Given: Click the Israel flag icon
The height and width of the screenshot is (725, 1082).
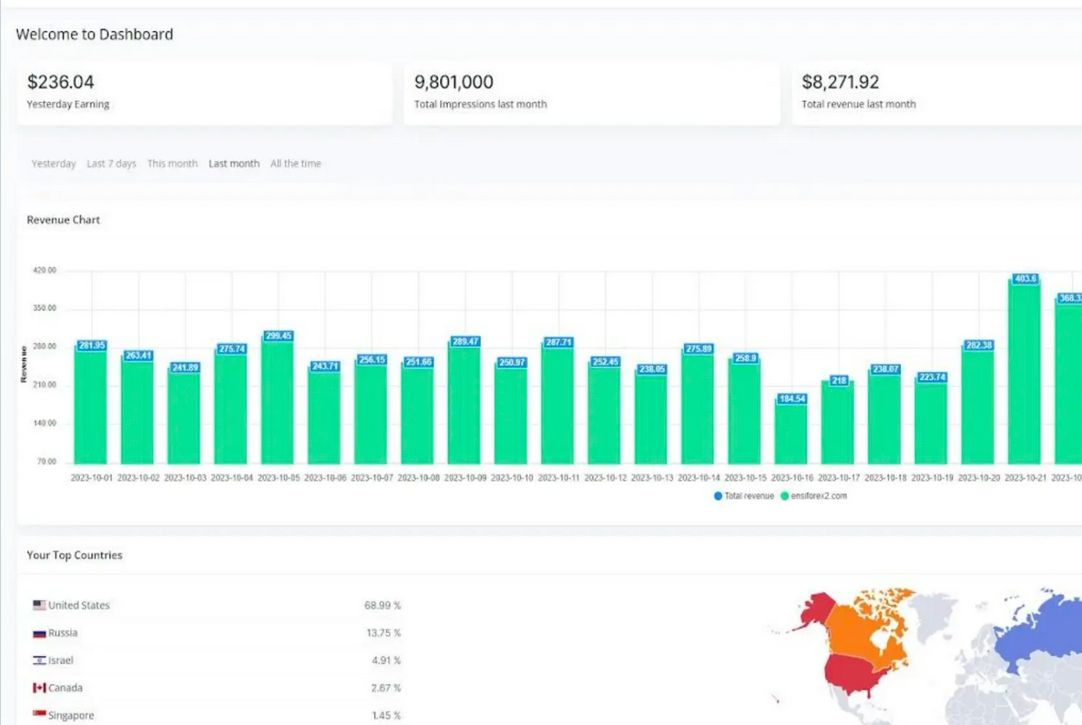Looking at the screenshot, I should coord(39,660).
